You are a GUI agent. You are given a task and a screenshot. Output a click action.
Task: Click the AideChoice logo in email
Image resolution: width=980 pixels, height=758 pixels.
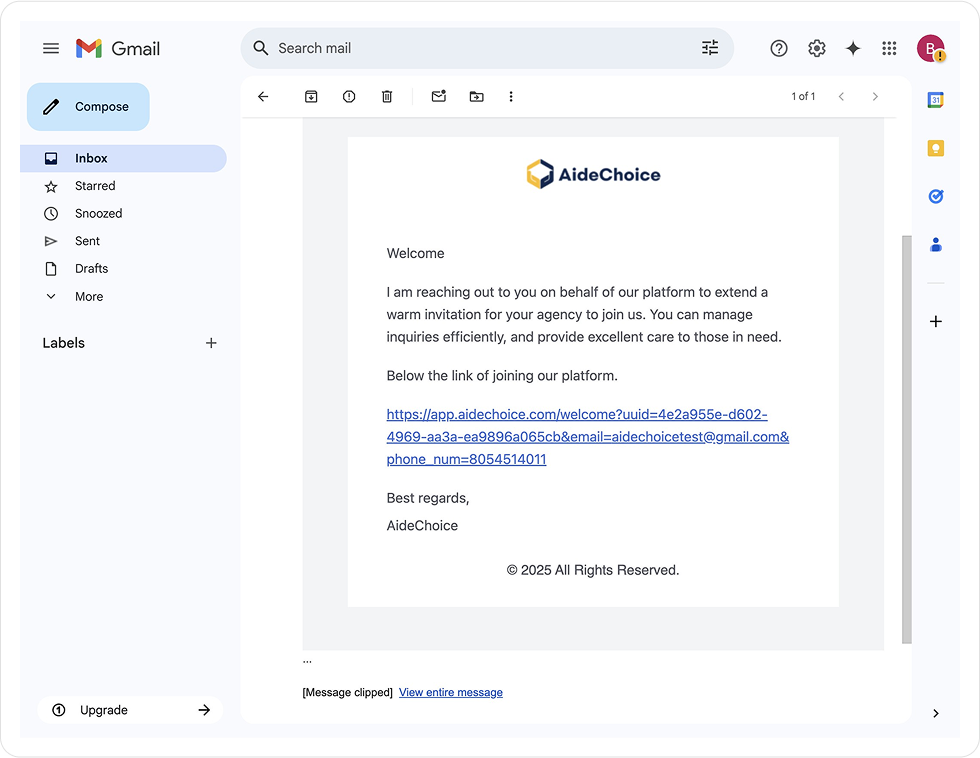(593, 174)
